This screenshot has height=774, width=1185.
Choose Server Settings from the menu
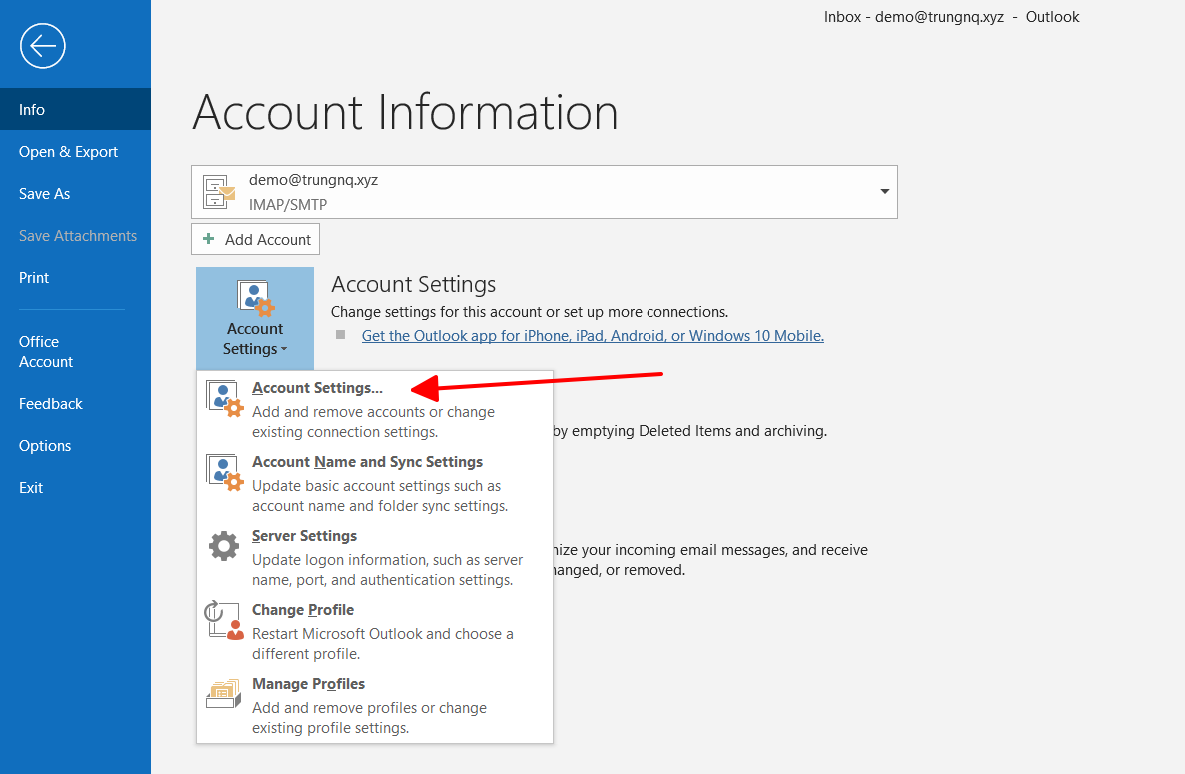point(375,557)
